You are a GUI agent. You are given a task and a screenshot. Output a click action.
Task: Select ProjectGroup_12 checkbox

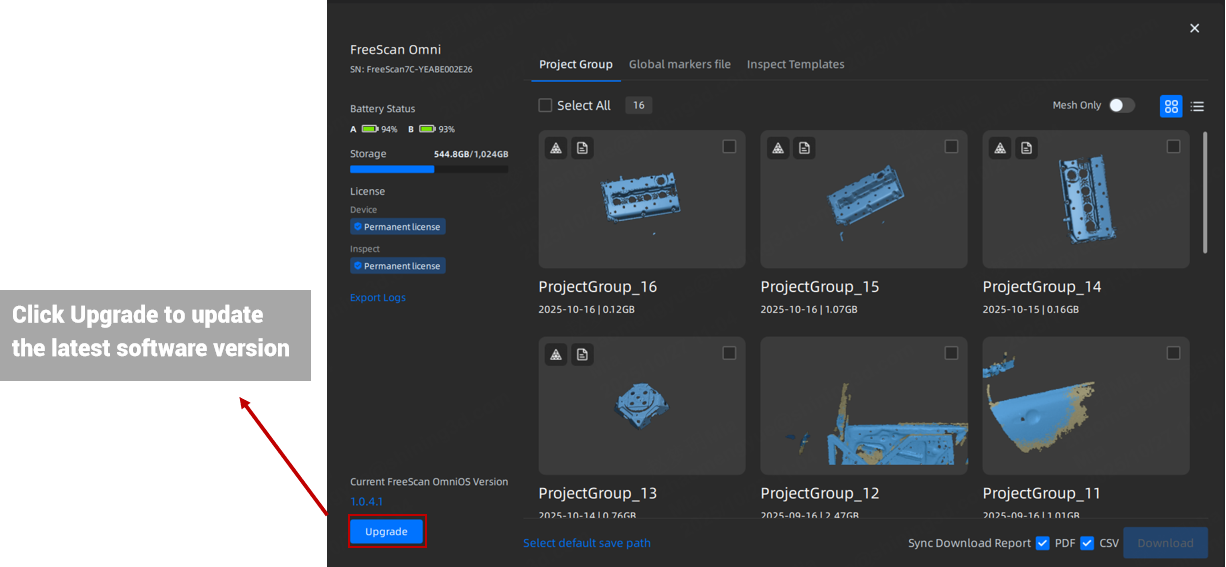click(951, 353)
